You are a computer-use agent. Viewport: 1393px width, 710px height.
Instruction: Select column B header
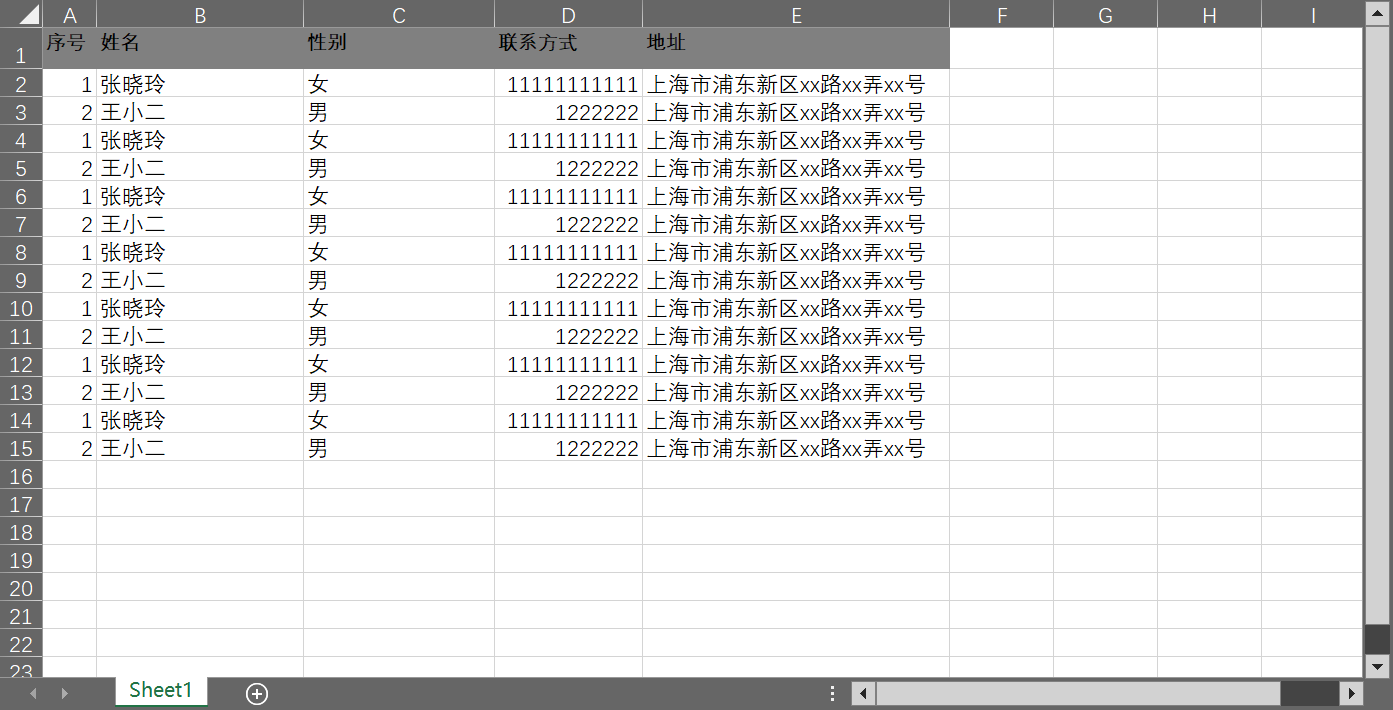pyautogui.click(x=200, y=14)
